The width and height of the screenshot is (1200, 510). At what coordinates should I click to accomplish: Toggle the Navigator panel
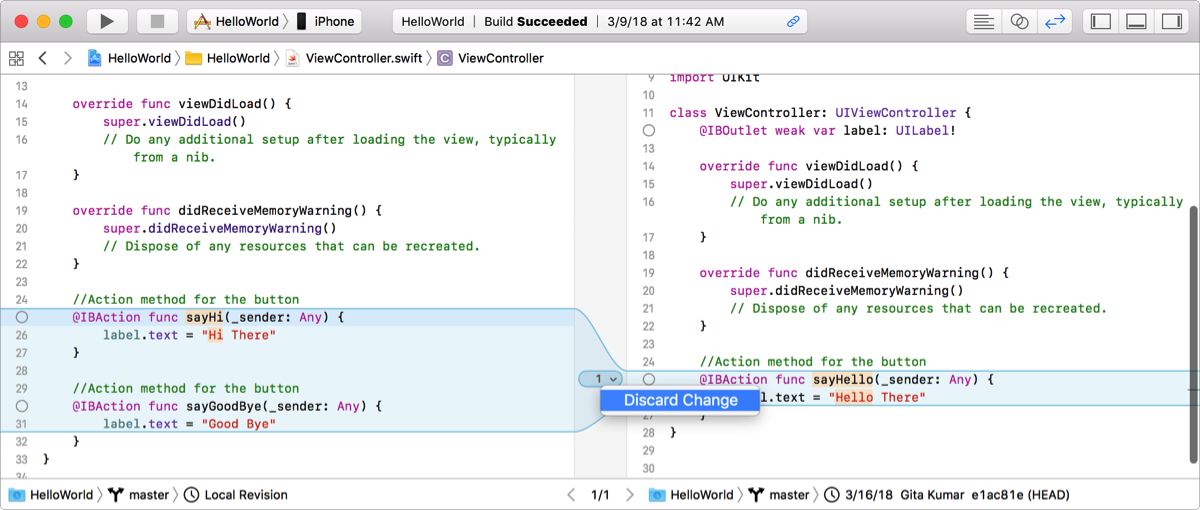[x=1101, y=21]
